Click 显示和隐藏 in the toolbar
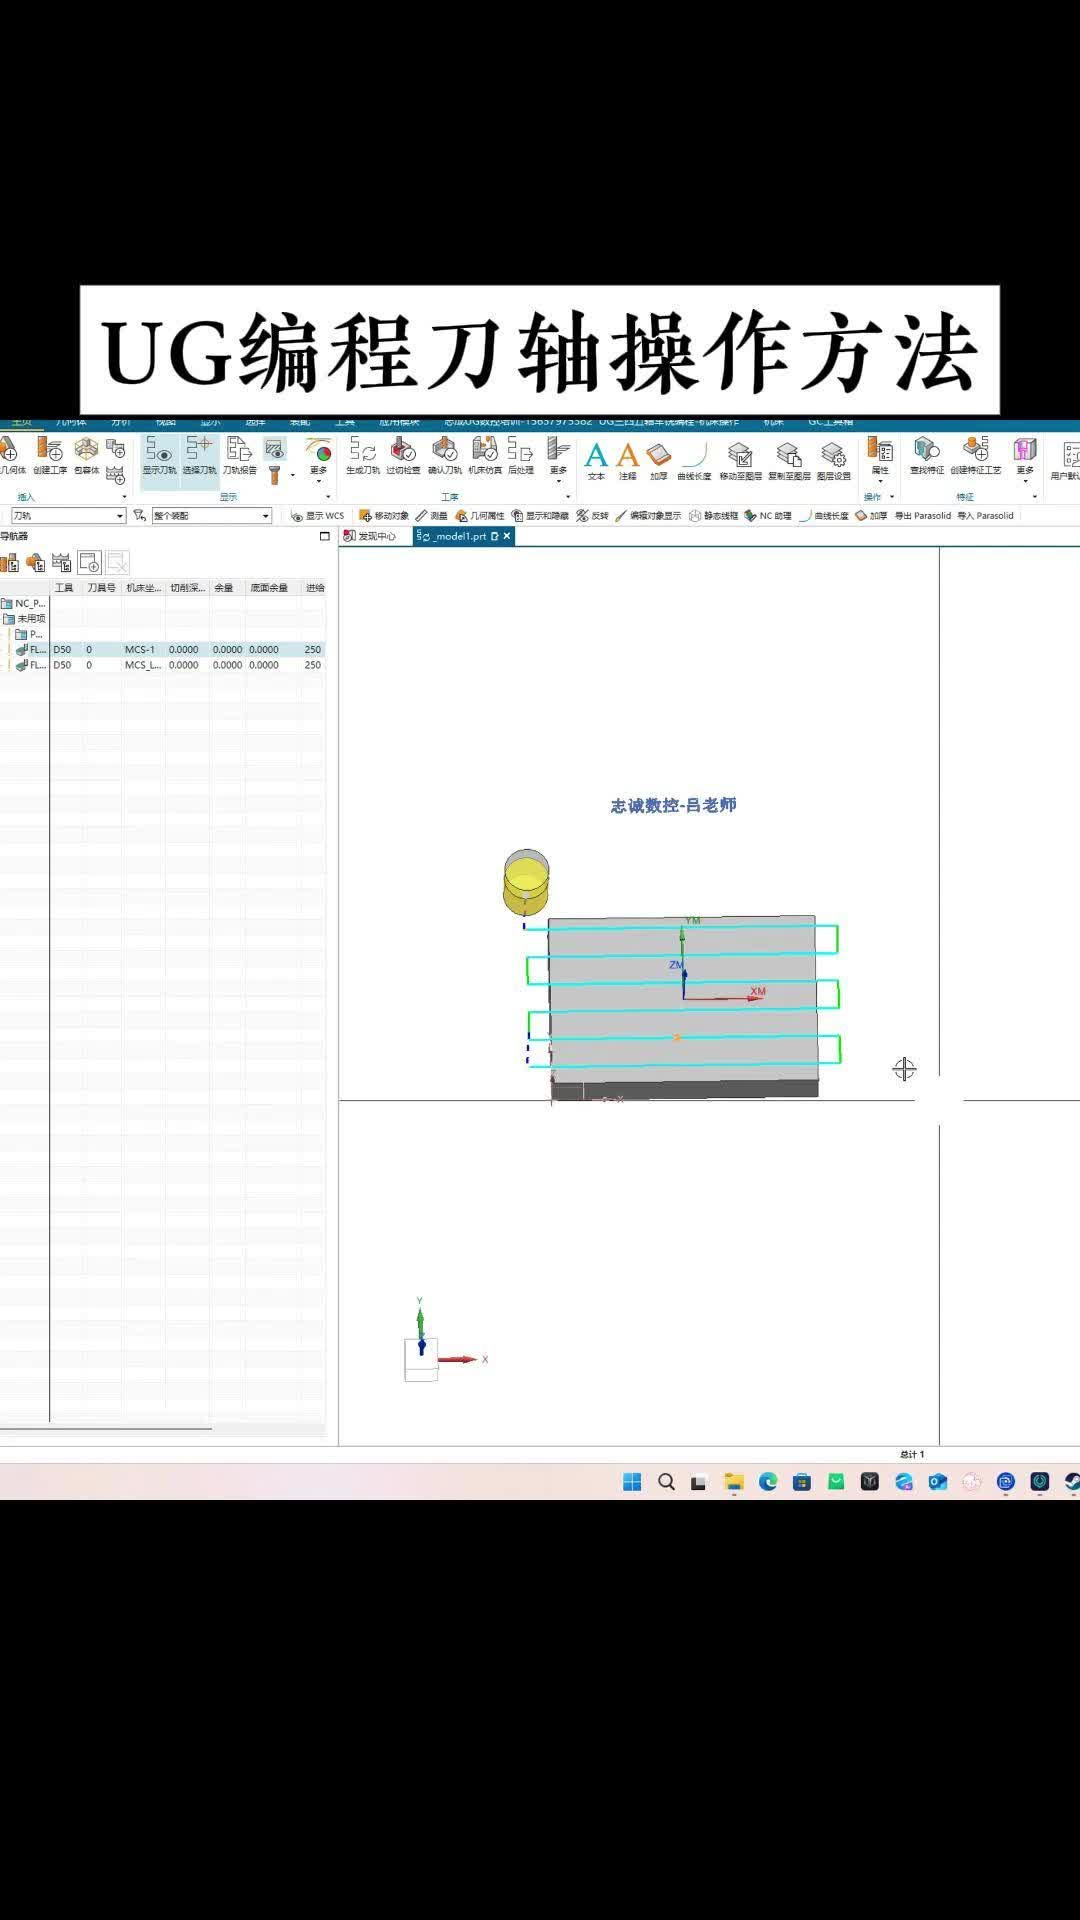This screenshot has width=1080, height=1920. click(540, 516)
